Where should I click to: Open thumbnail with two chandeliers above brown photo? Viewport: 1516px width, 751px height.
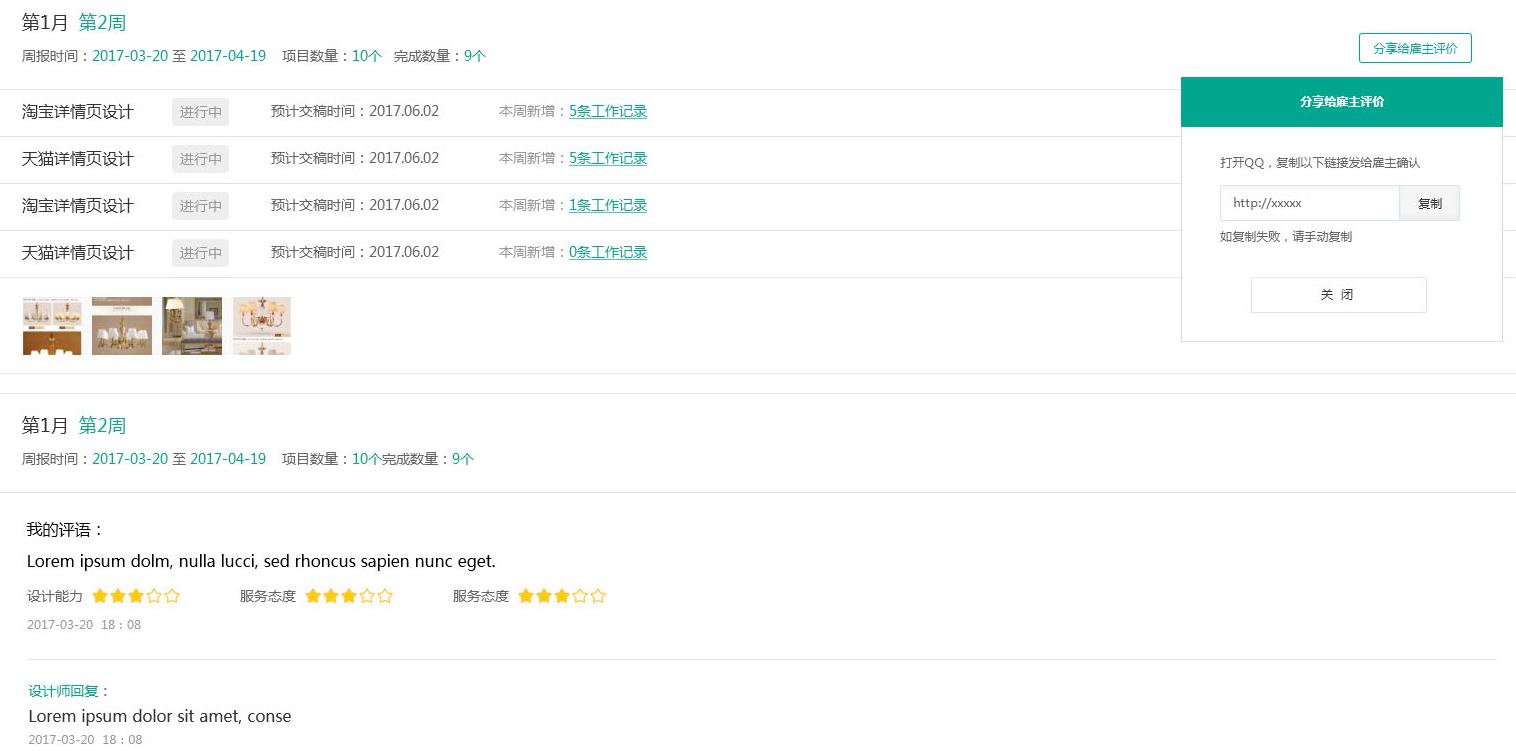coord(52,326)
